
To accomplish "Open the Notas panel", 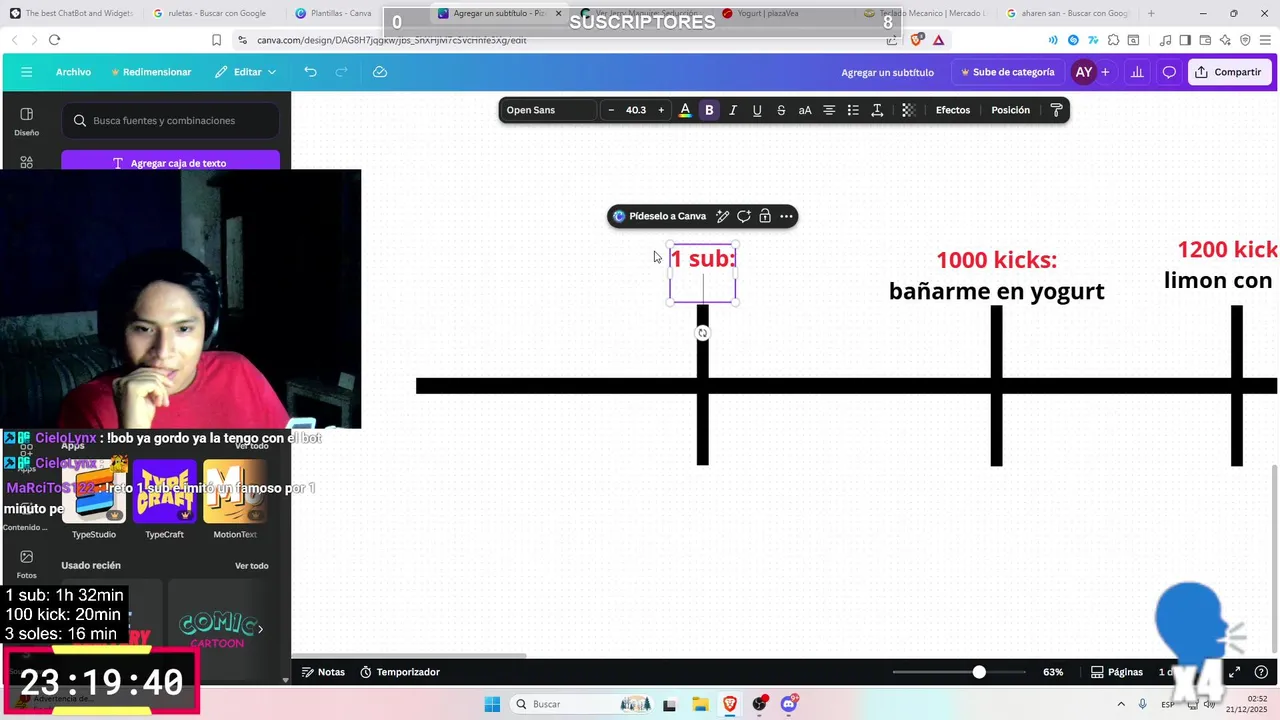I will click(x=323, y=672).
